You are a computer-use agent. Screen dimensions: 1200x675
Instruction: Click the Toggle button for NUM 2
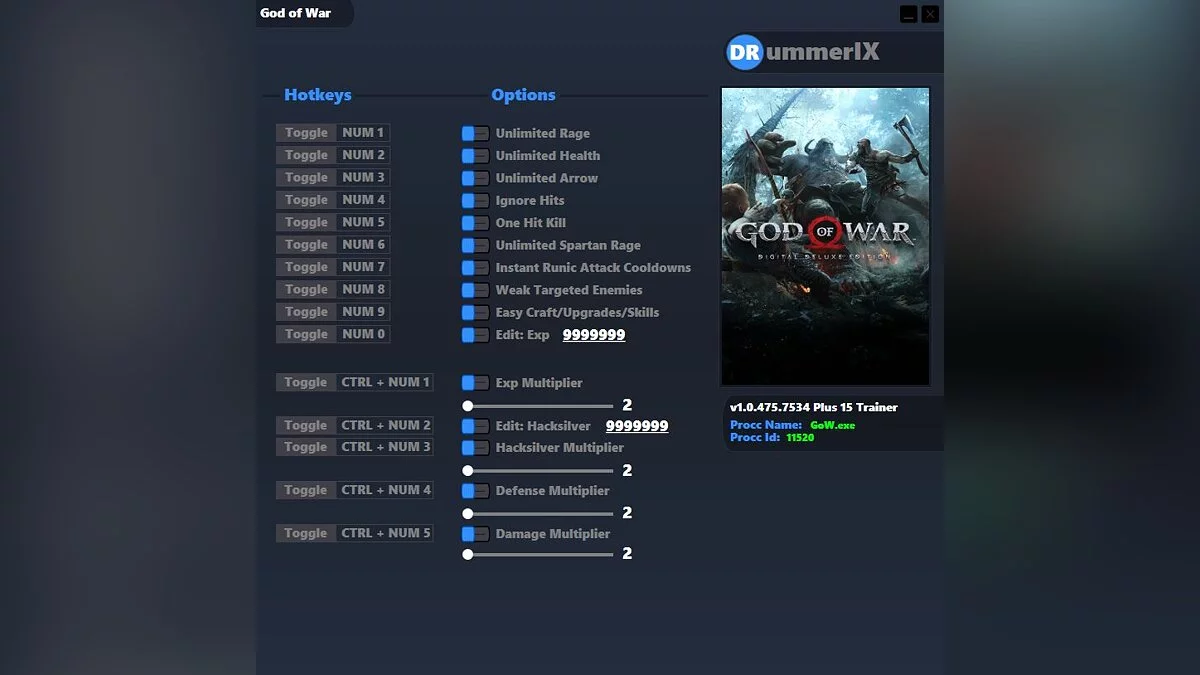coord(306,155)
